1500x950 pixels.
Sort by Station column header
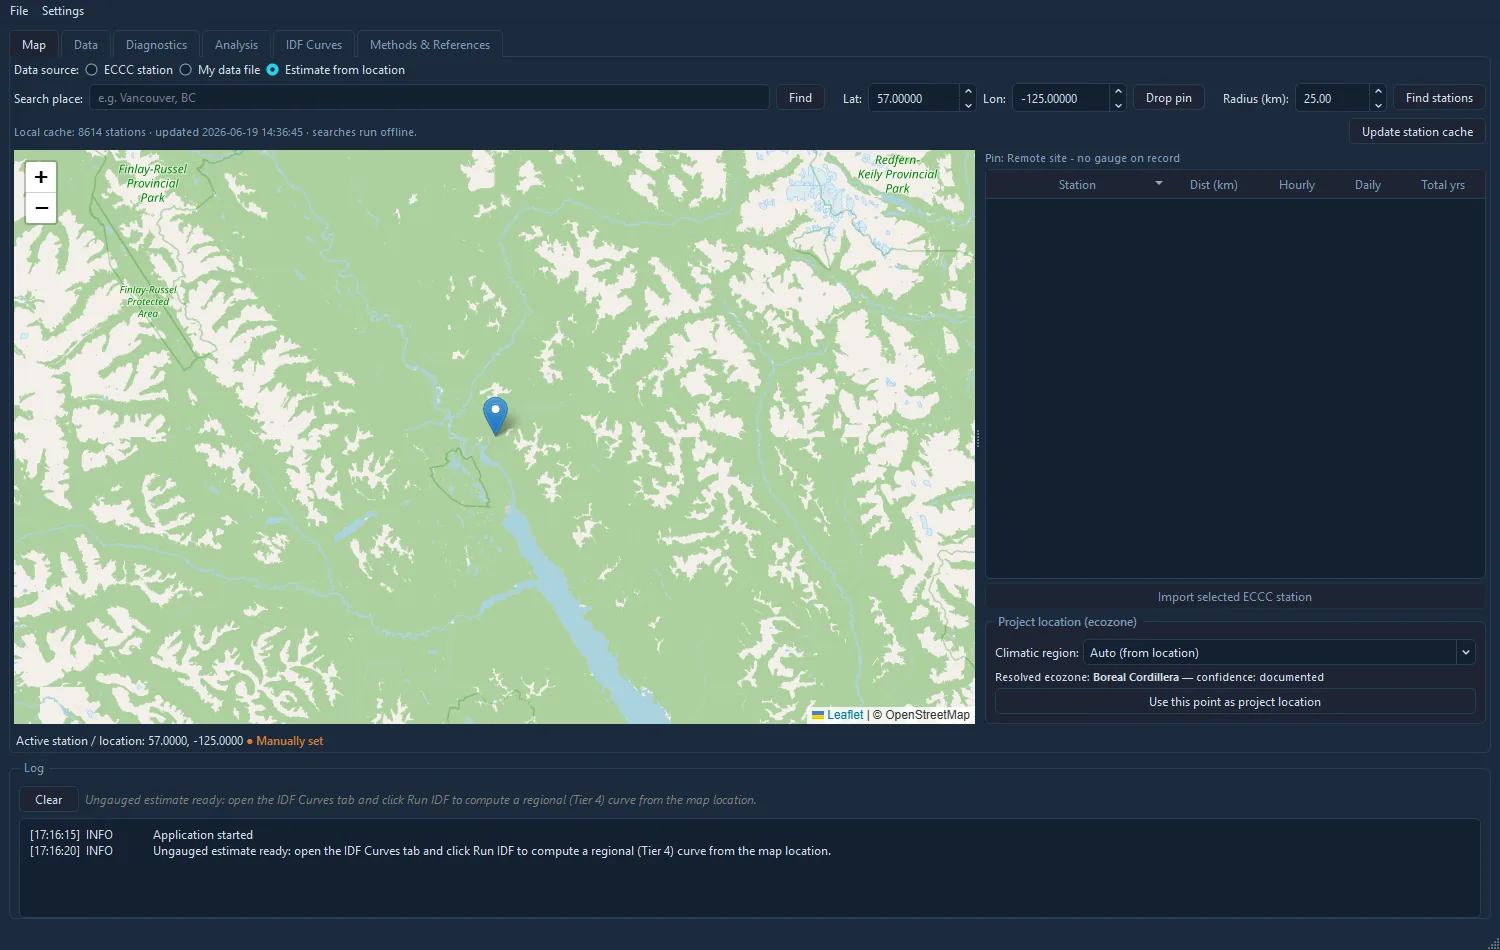(x=1077, y=185)
